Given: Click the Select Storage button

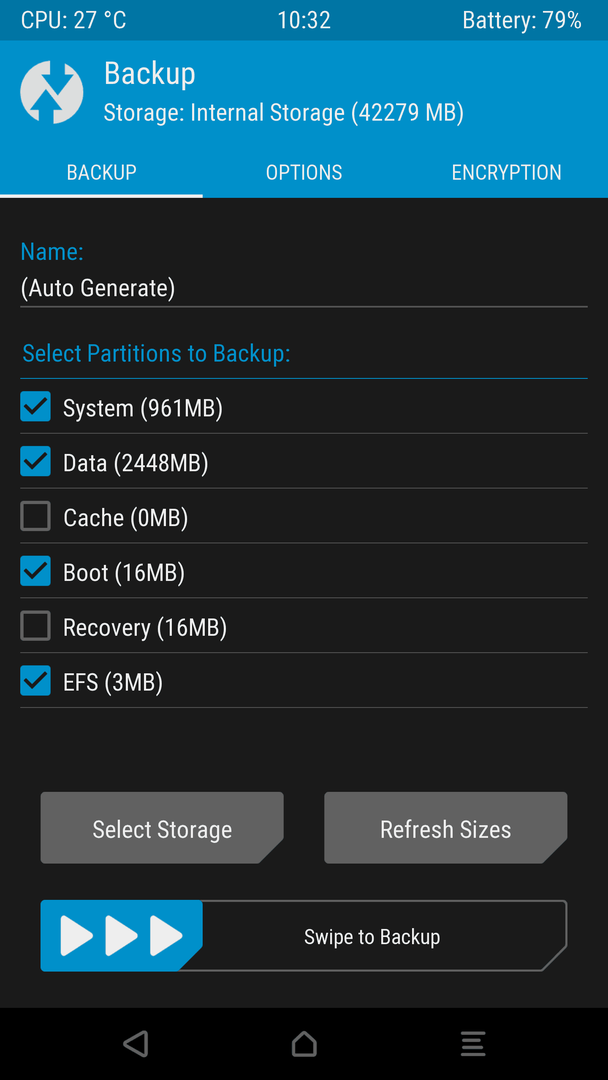Looking at the screenshot, I should [x=162, y=828].
